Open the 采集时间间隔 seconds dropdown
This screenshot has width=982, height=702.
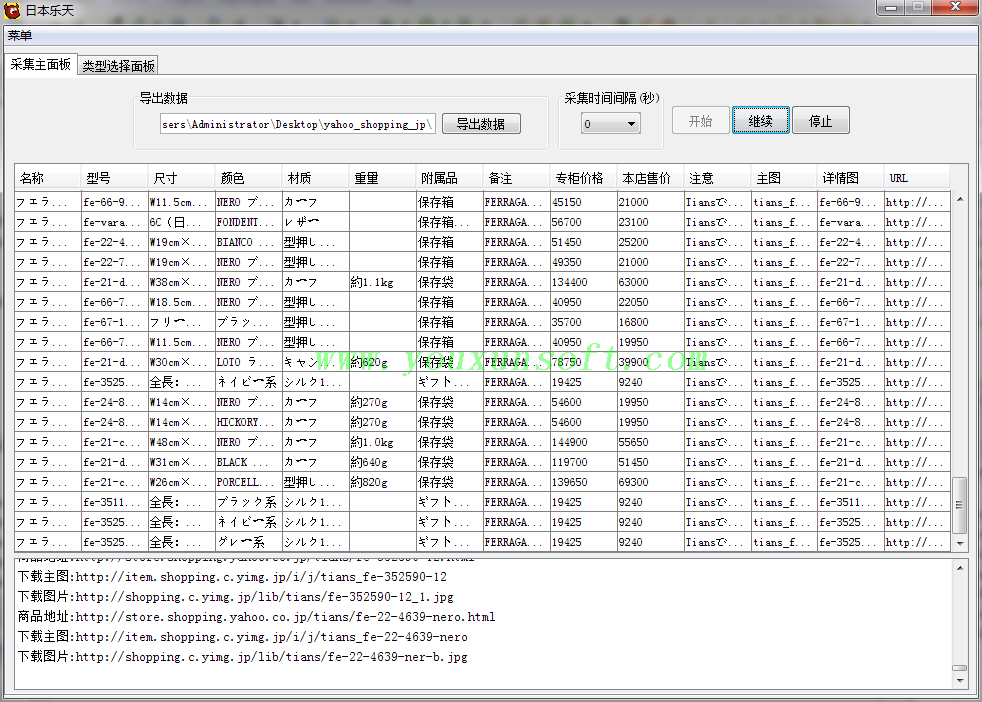(609, 123)
